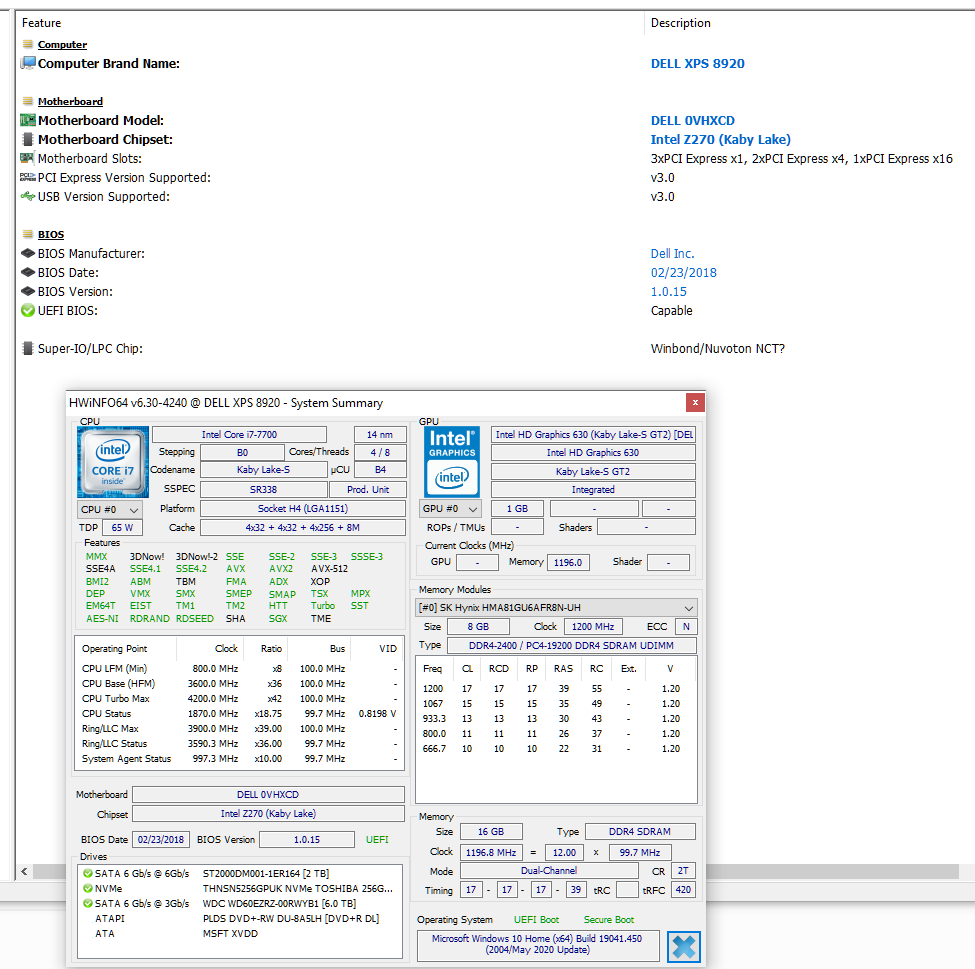Click the memory Mode field Dual-Channel
Image resolution: width=975 pixels, height=969 pixels.
549,871
